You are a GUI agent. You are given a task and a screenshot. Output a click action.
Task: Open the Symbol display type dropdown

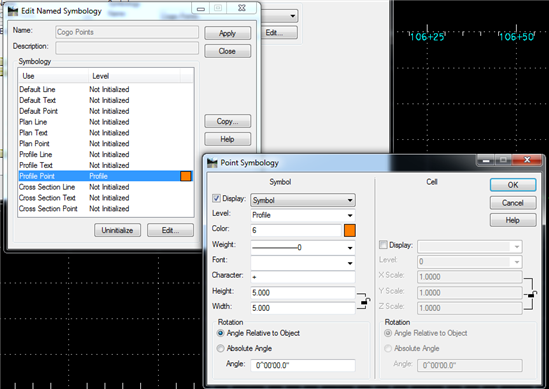click(303, 200)
